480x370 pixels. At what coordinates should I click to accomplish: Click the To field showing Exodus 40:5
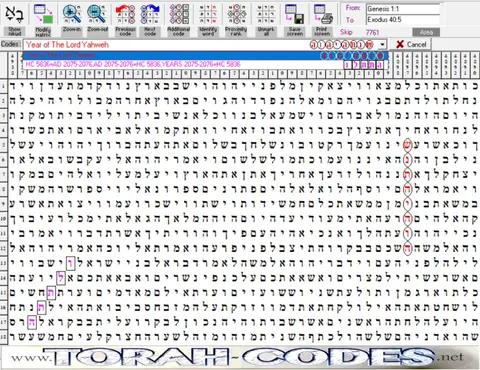[x=403, y=20]
